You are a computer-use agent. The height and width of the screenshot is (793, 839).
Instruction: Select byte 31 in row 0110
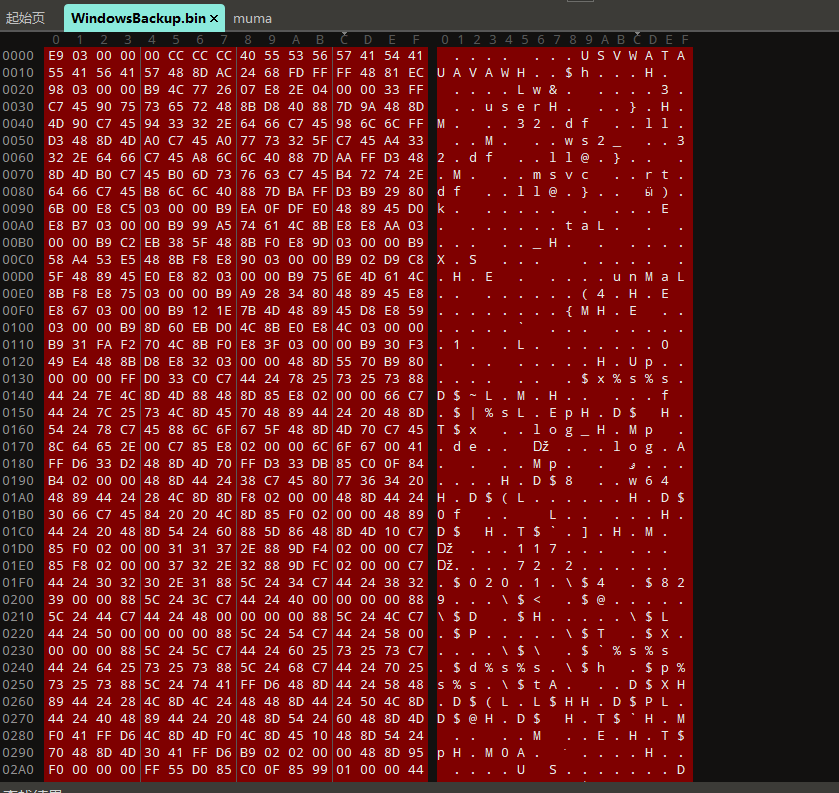click(x=80, y=345)
